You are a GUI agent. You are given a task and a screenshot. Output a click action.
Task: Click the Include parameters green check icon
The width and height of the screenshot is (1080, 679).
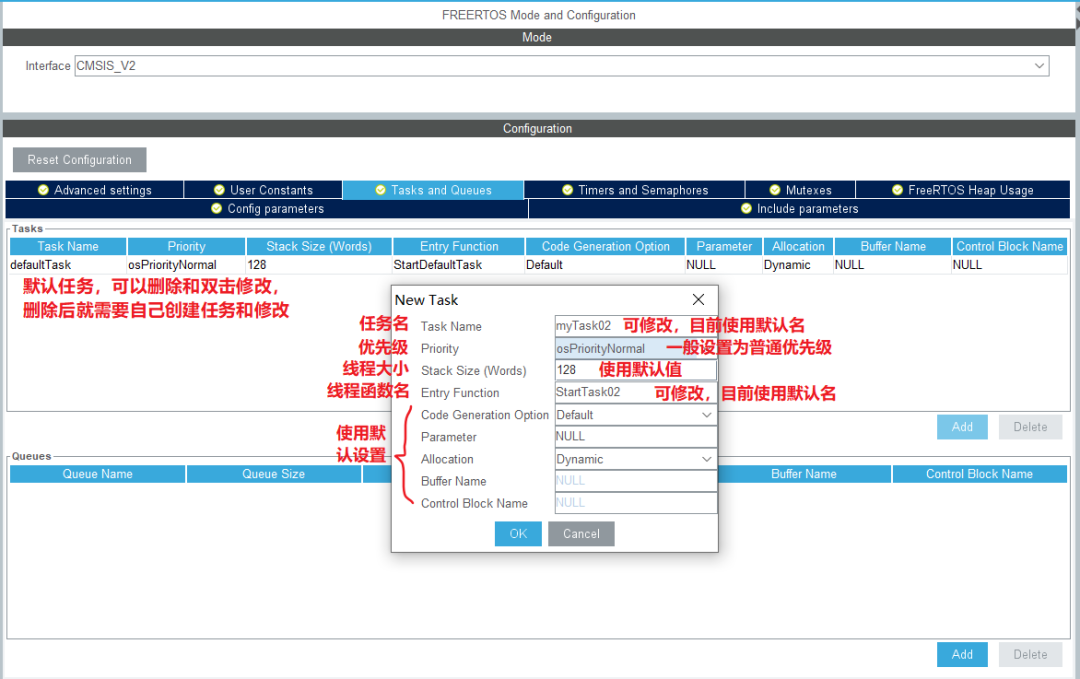tap(746, 209)
